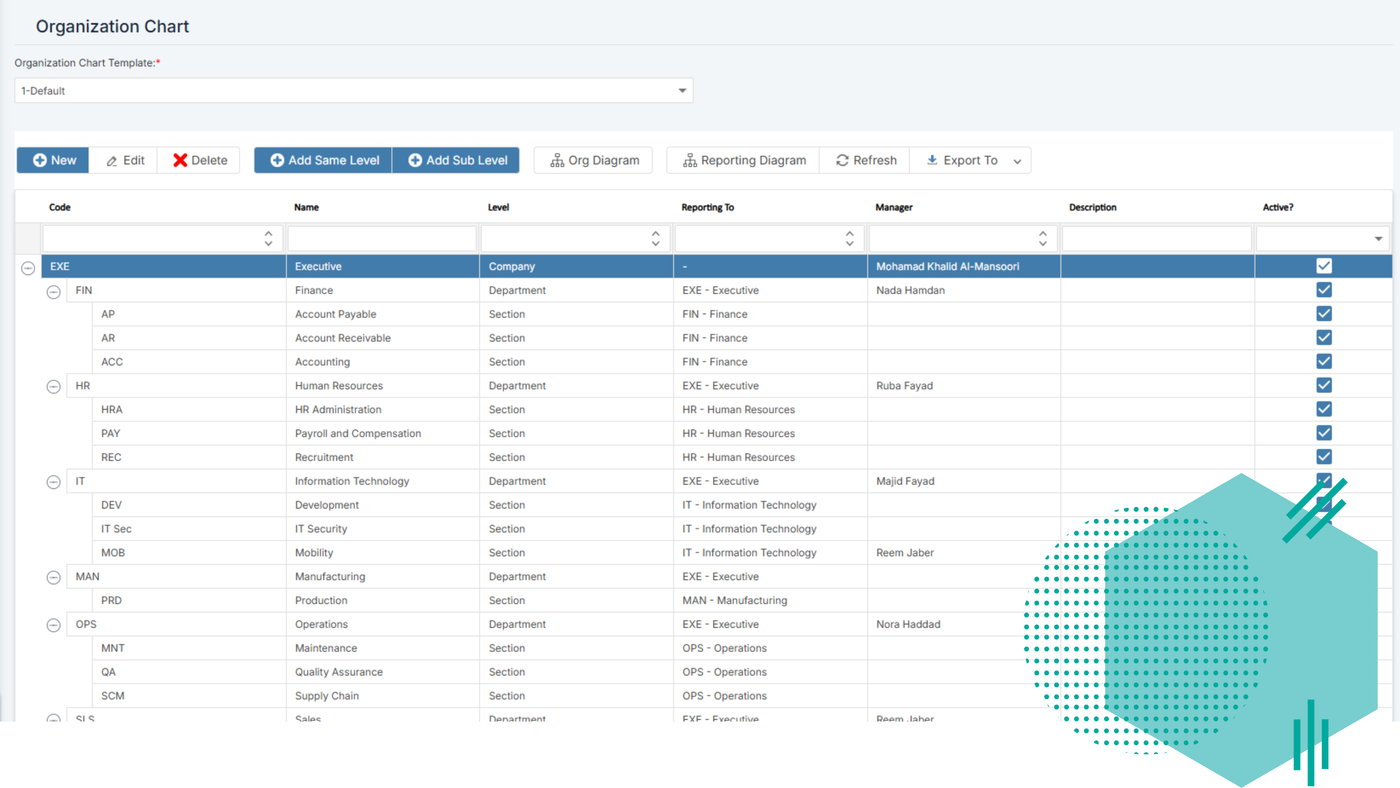Open the Export To dropdown arrow

pos(1017,161)
